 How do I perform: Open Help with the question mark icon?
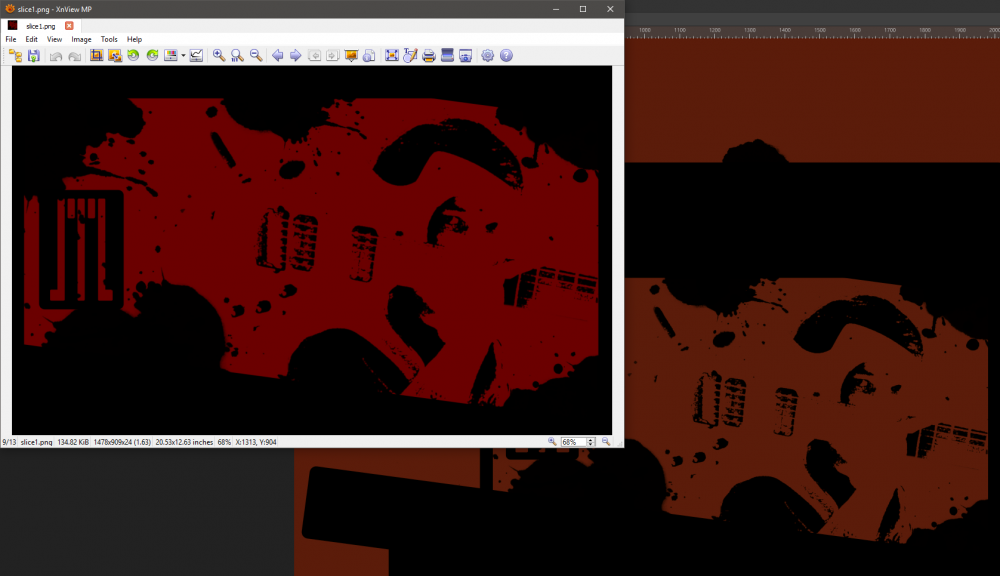(506, 55)
